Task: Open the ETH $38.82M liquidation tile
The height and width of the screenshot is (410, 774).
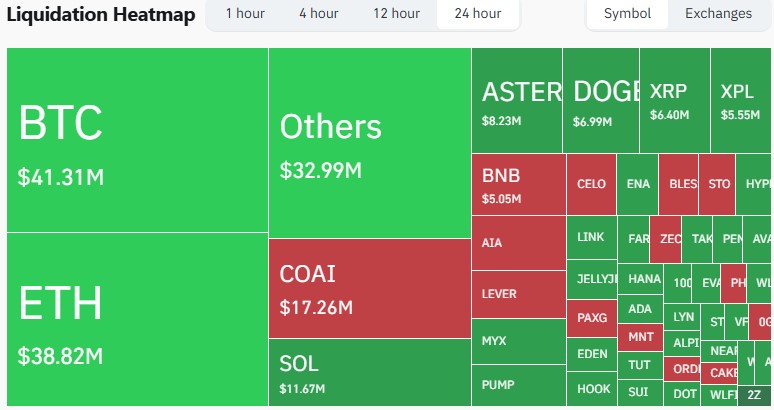Action: pyautogui.click(x=137, y=318)
